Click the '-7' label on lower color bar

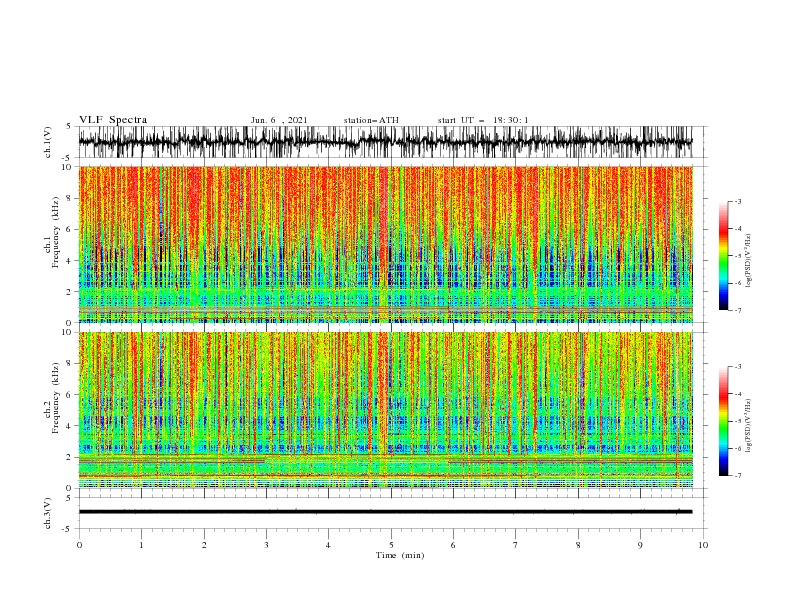737,476
